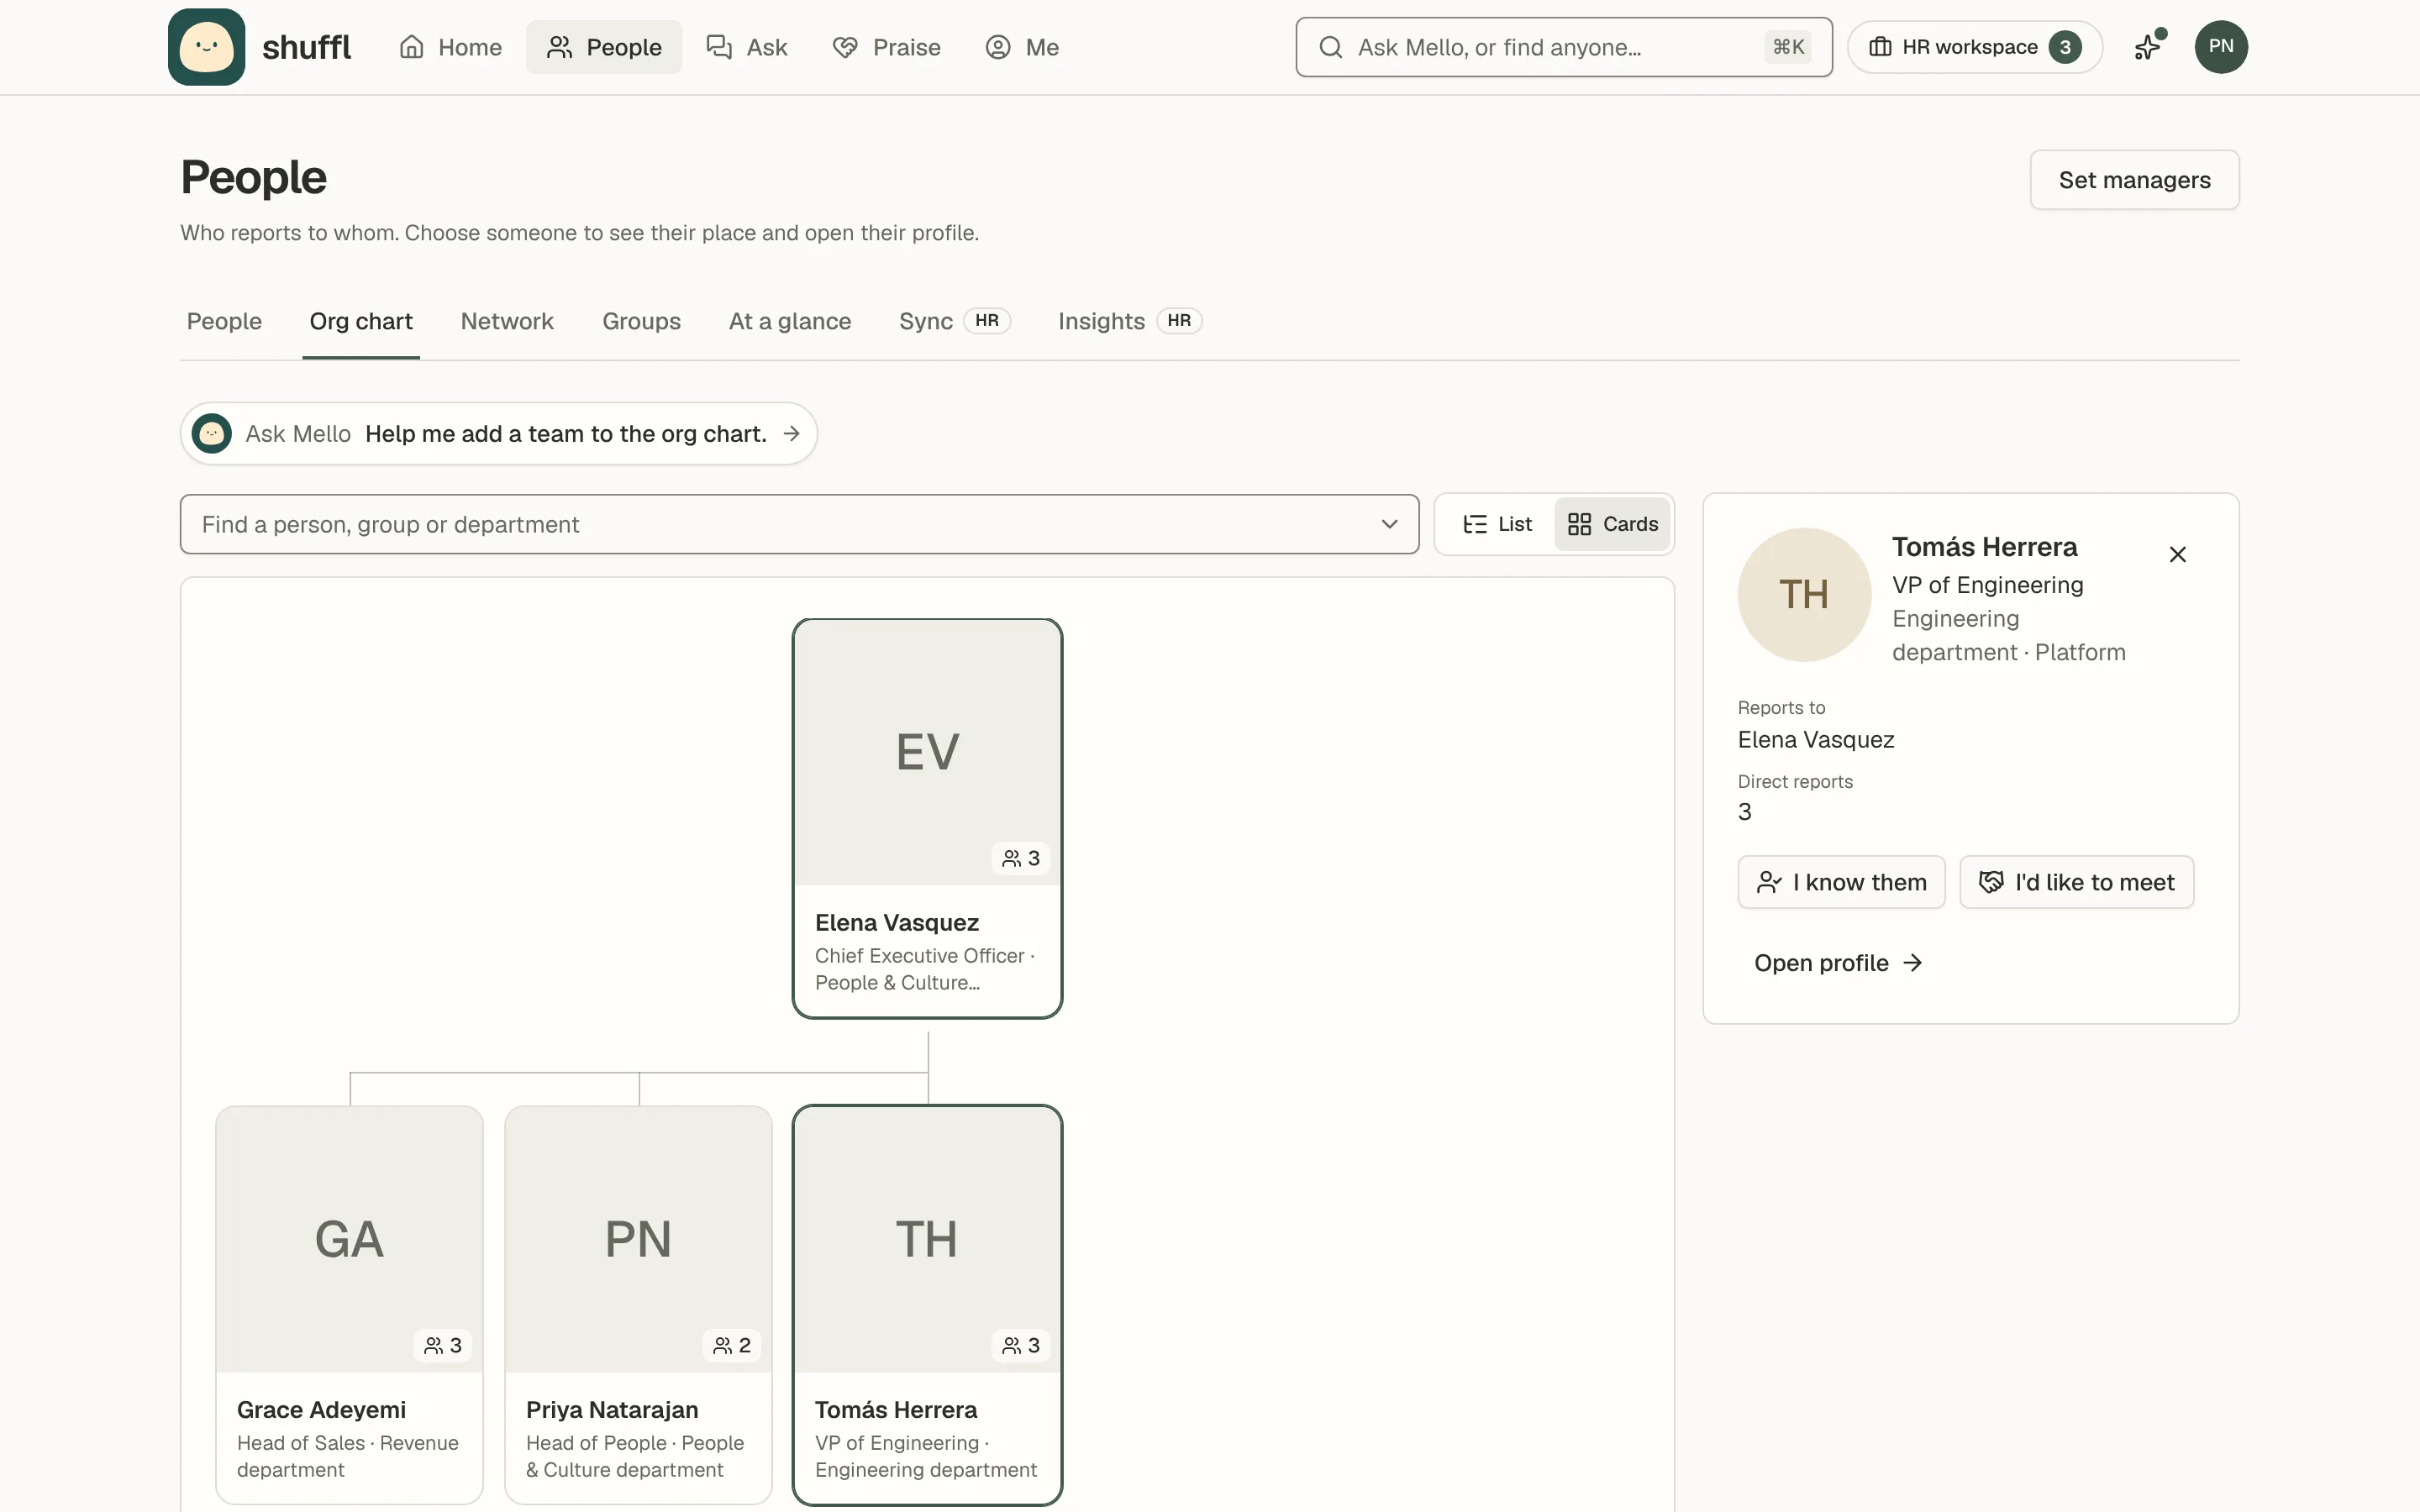Ask Mello to help add a team
2420x1512 pixels.
coord(499,434)
